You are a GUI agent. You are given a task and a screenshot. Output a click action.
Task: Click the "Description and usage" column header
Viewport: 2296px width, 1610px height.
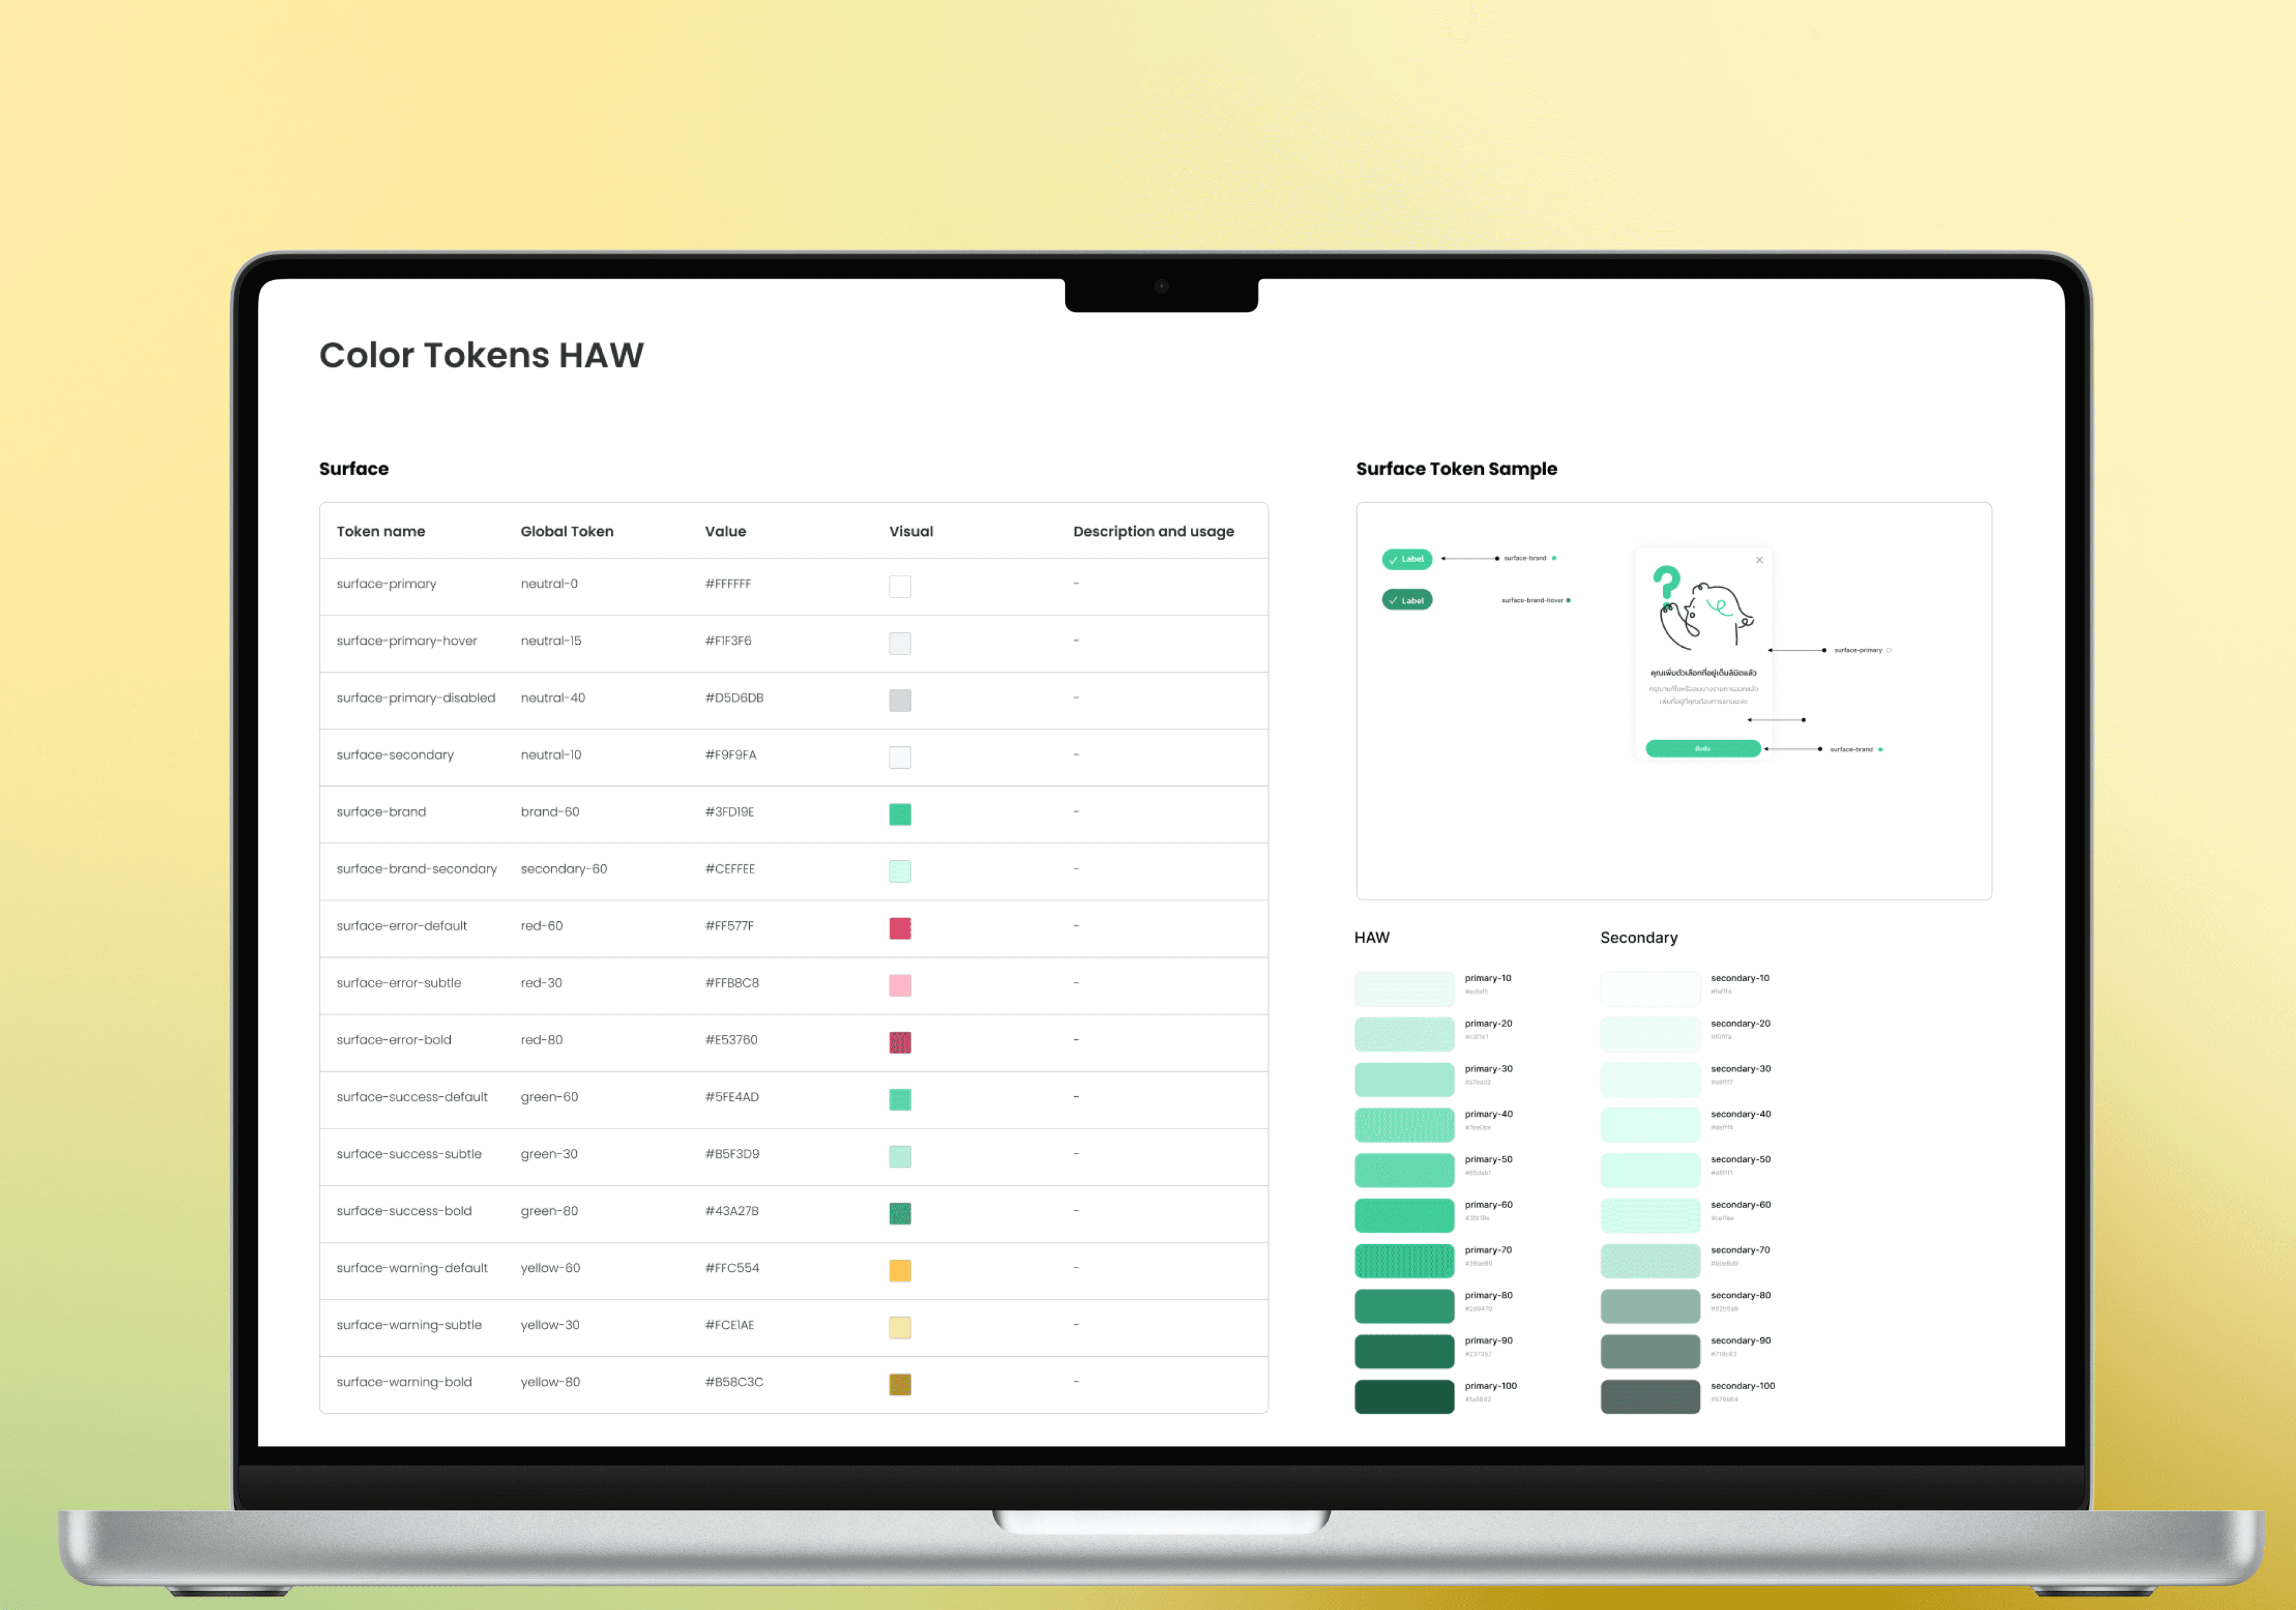click(x=1154, y=531)
